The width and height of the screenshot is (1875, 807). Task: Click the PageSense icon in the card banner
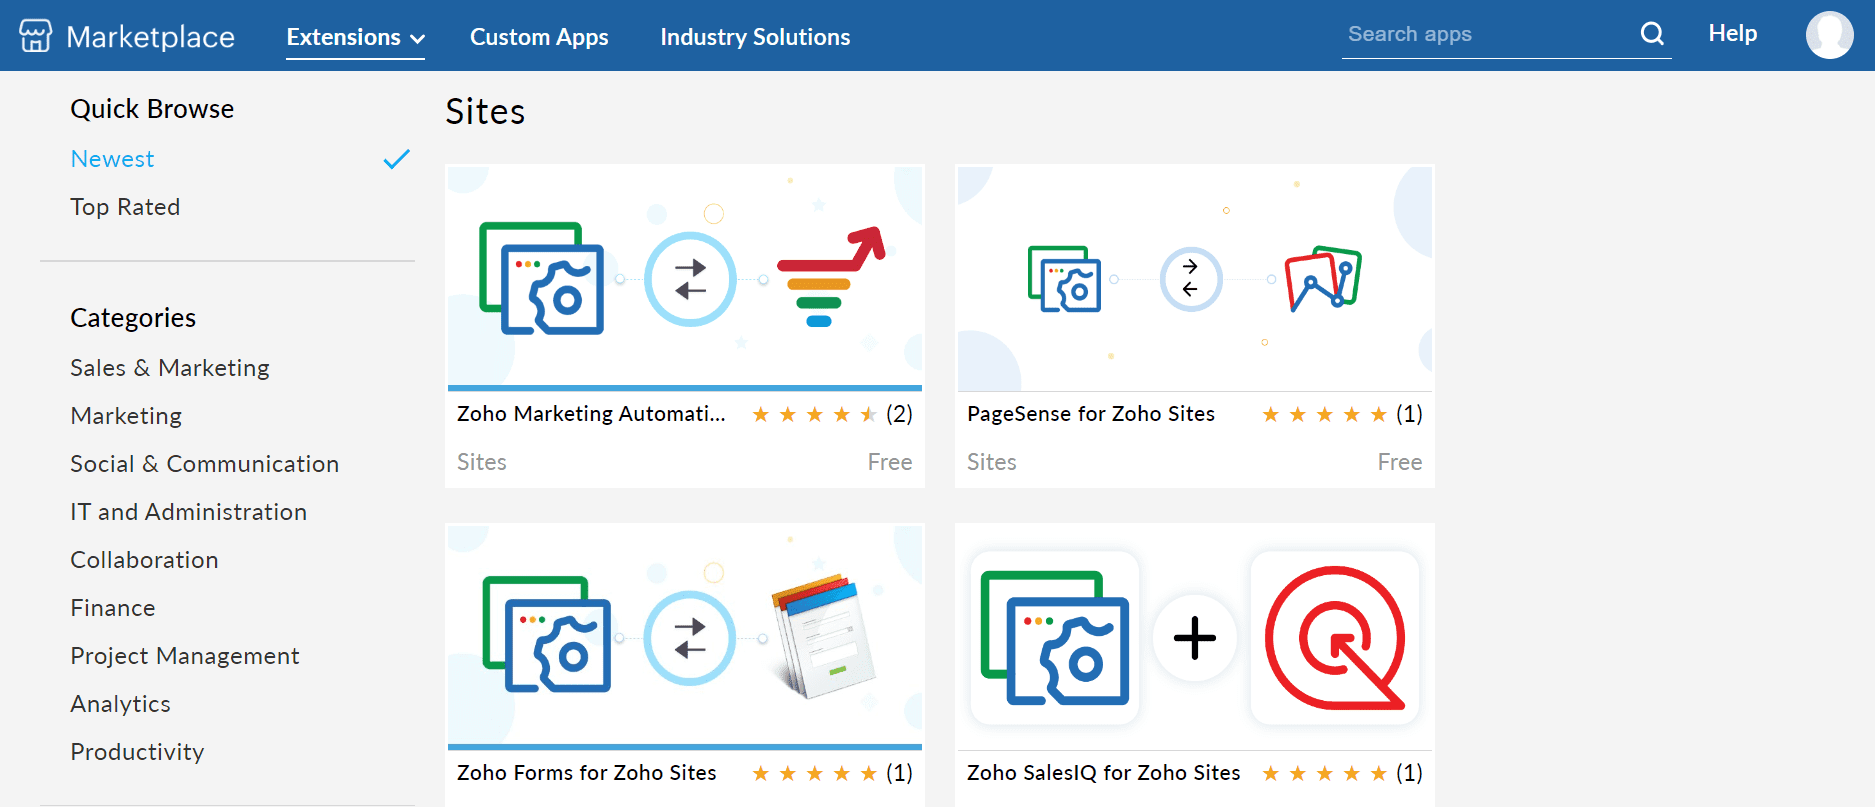coord(1323,278)
